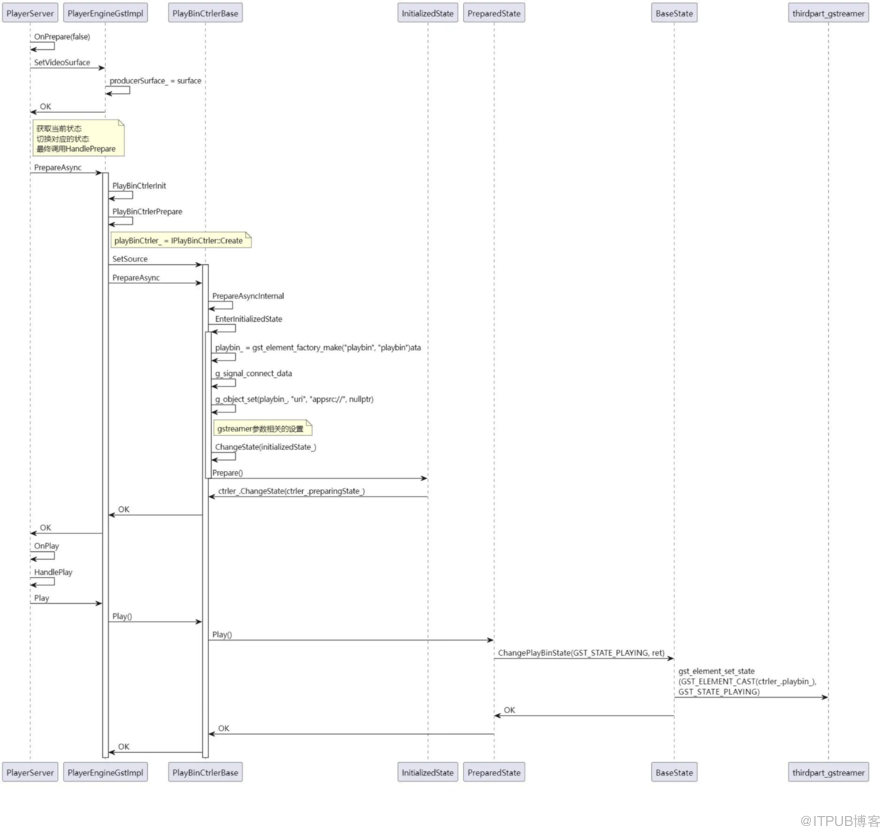
Task: Select the g_signal_connect_data message label
Action: click(x=253, y=373)
